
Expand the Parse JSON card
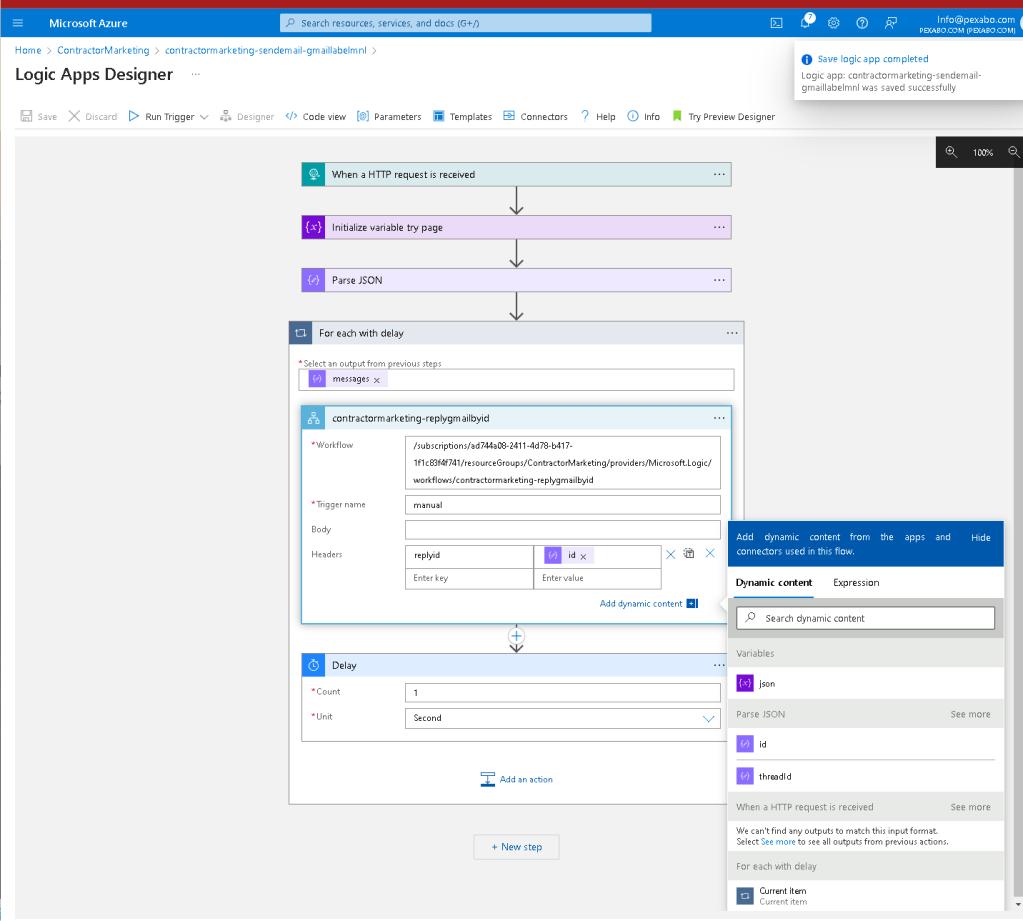[515, 280]
